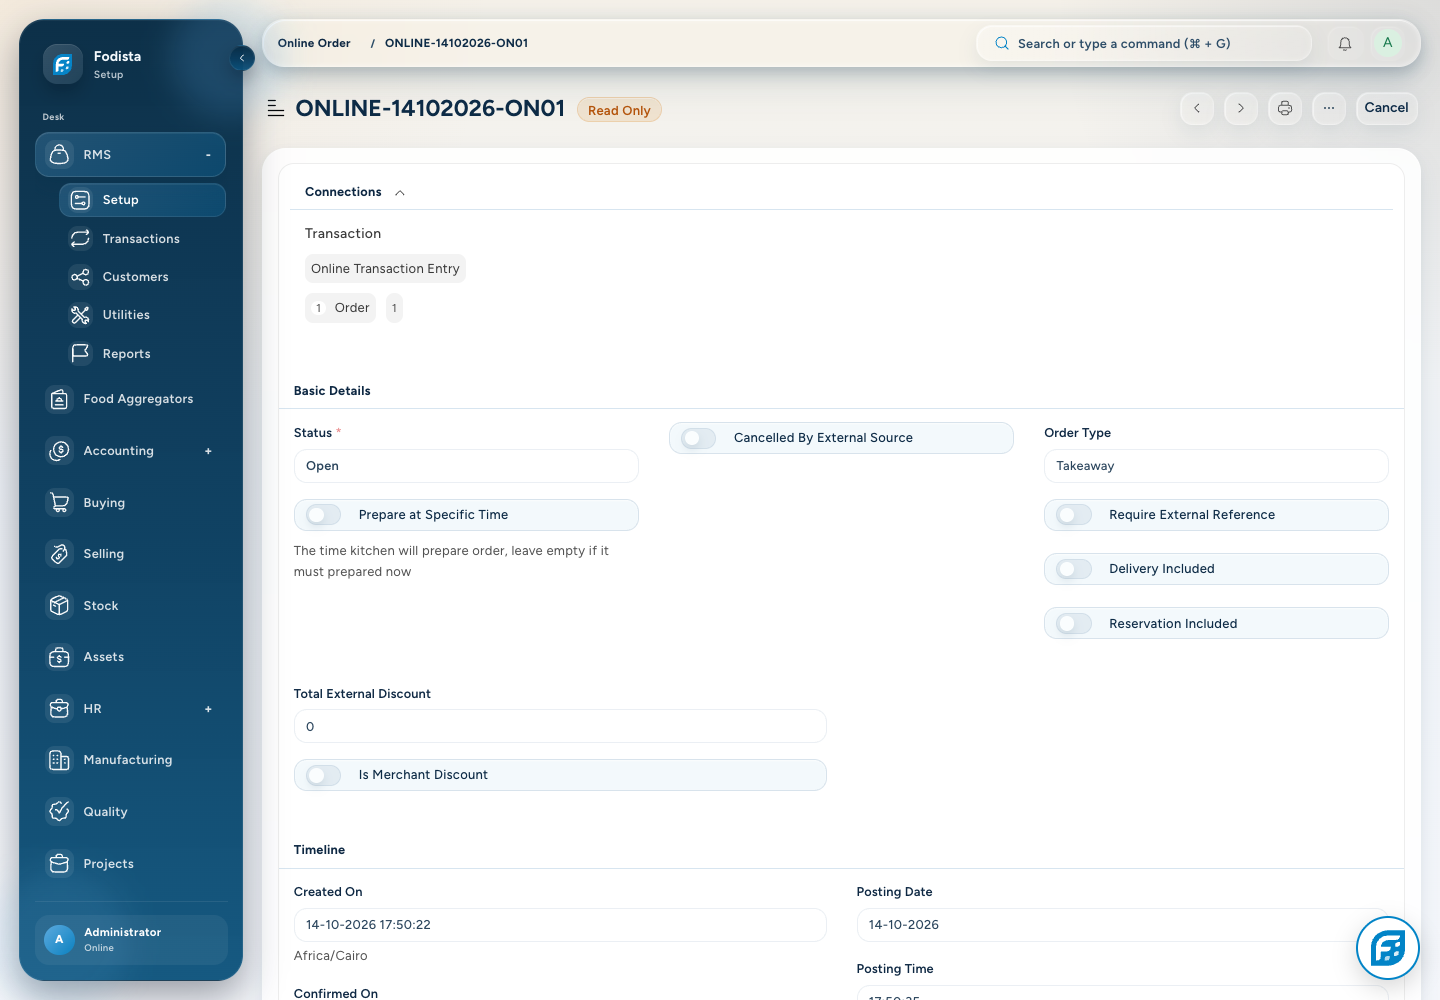This screenshot has height=1000, width=1440.
Task: Open the Online Order breadcrumb link
Action: (x=314, y=43)
